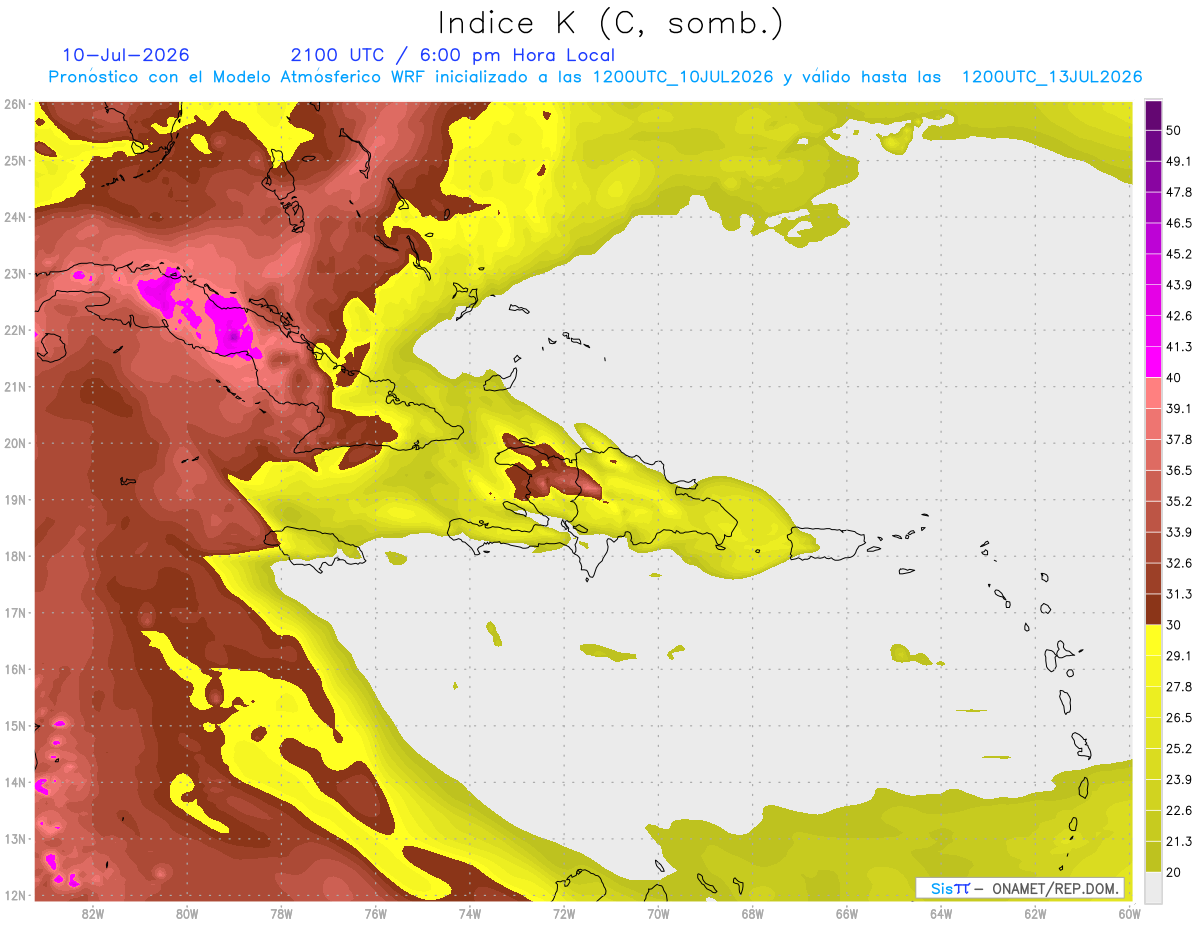Click the darkest purple swatch above 50
The width and height of the screenshot is (1200, 927).
pos(1153,115)
